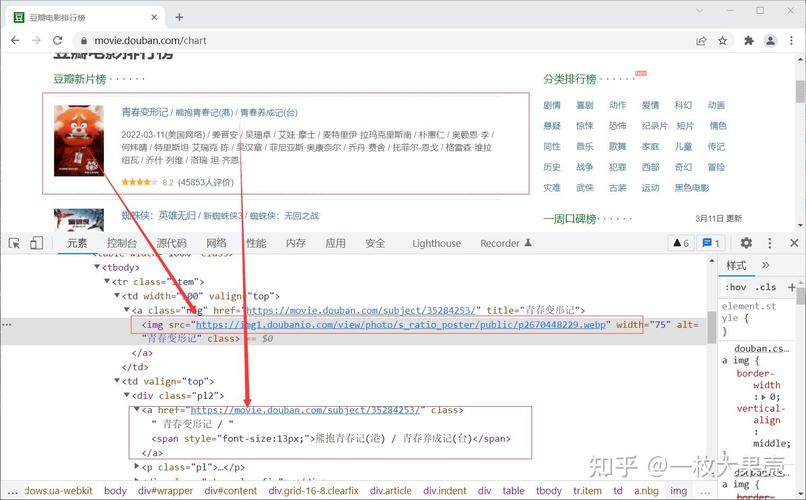
Task: Toggle :hov element state
Action: (735, 287)
